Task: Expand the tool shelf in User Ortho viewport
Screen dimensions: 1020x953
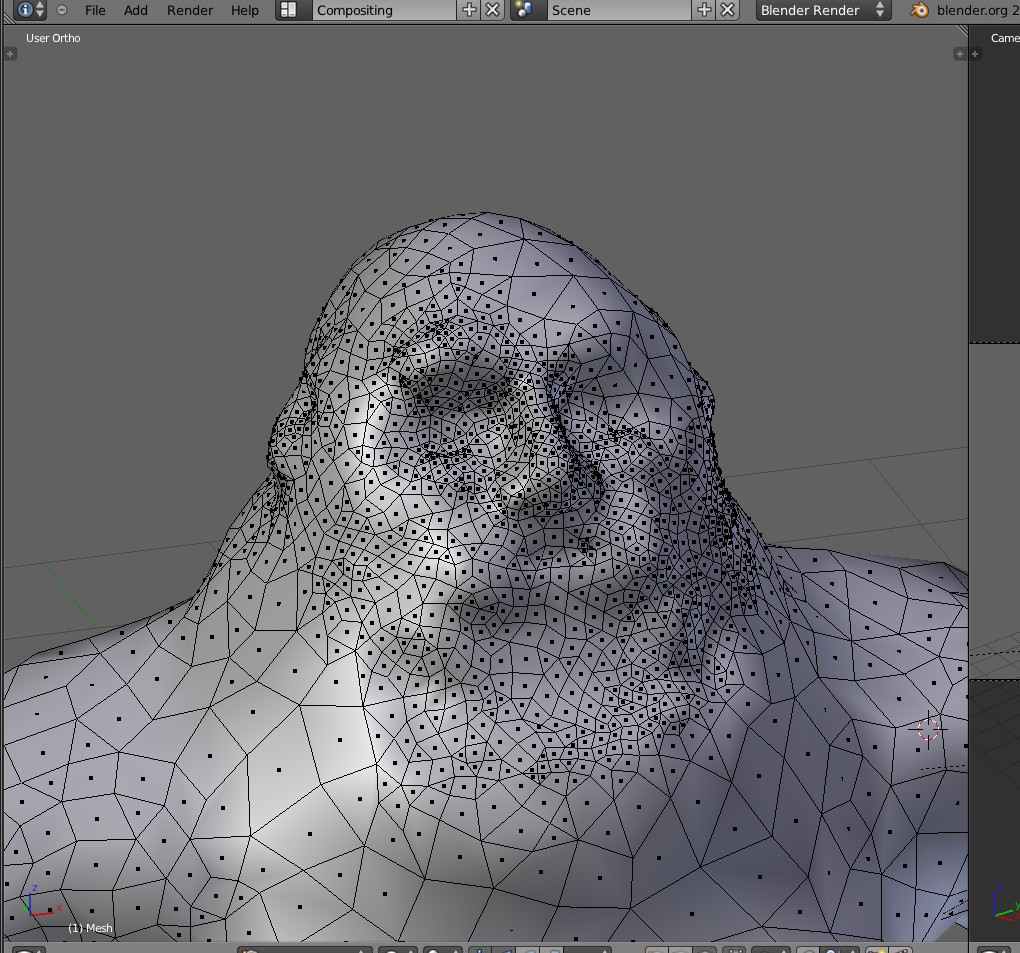Action: pyautogui.click(x=10, y=54)
